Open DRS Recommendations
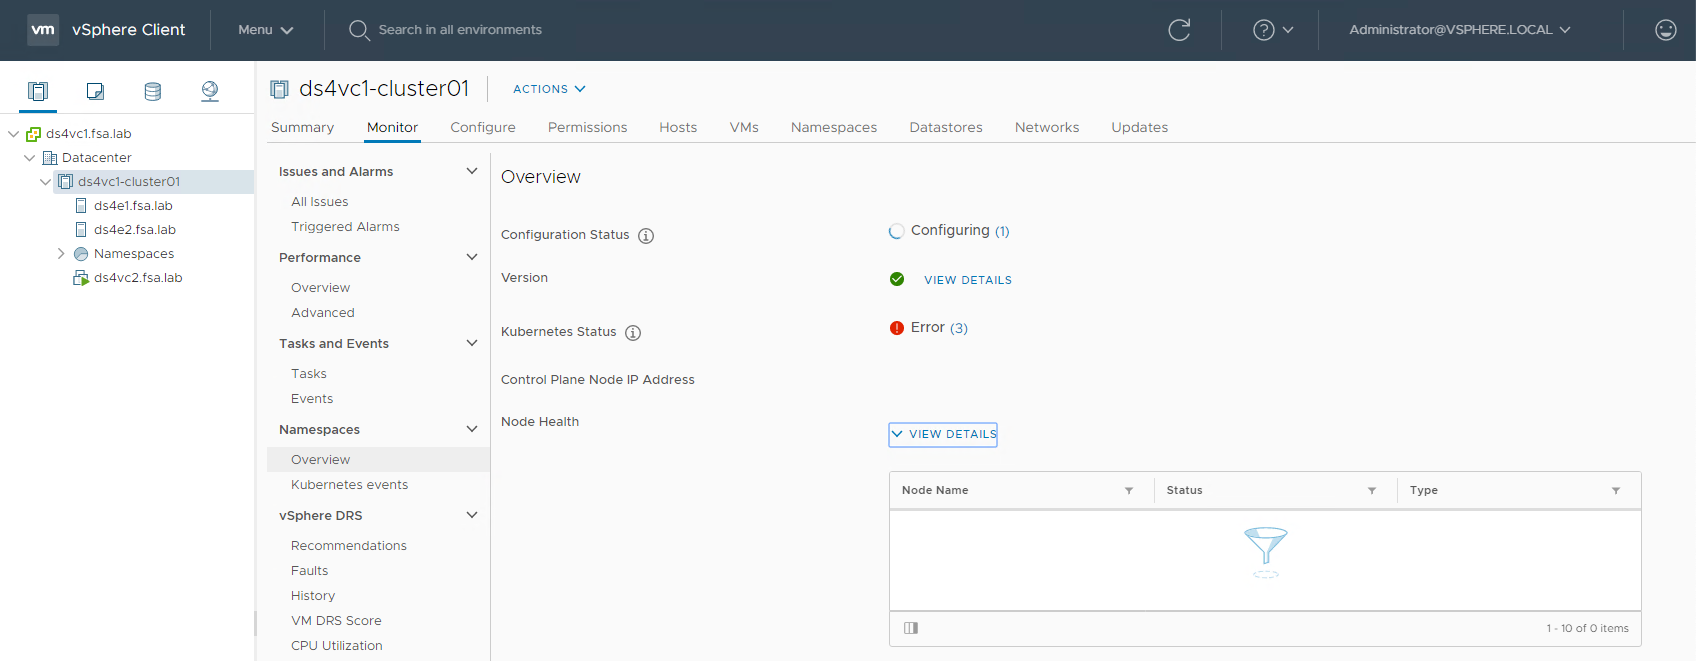1696x661 pixels. pyautogui.click(x=349, y=546)
